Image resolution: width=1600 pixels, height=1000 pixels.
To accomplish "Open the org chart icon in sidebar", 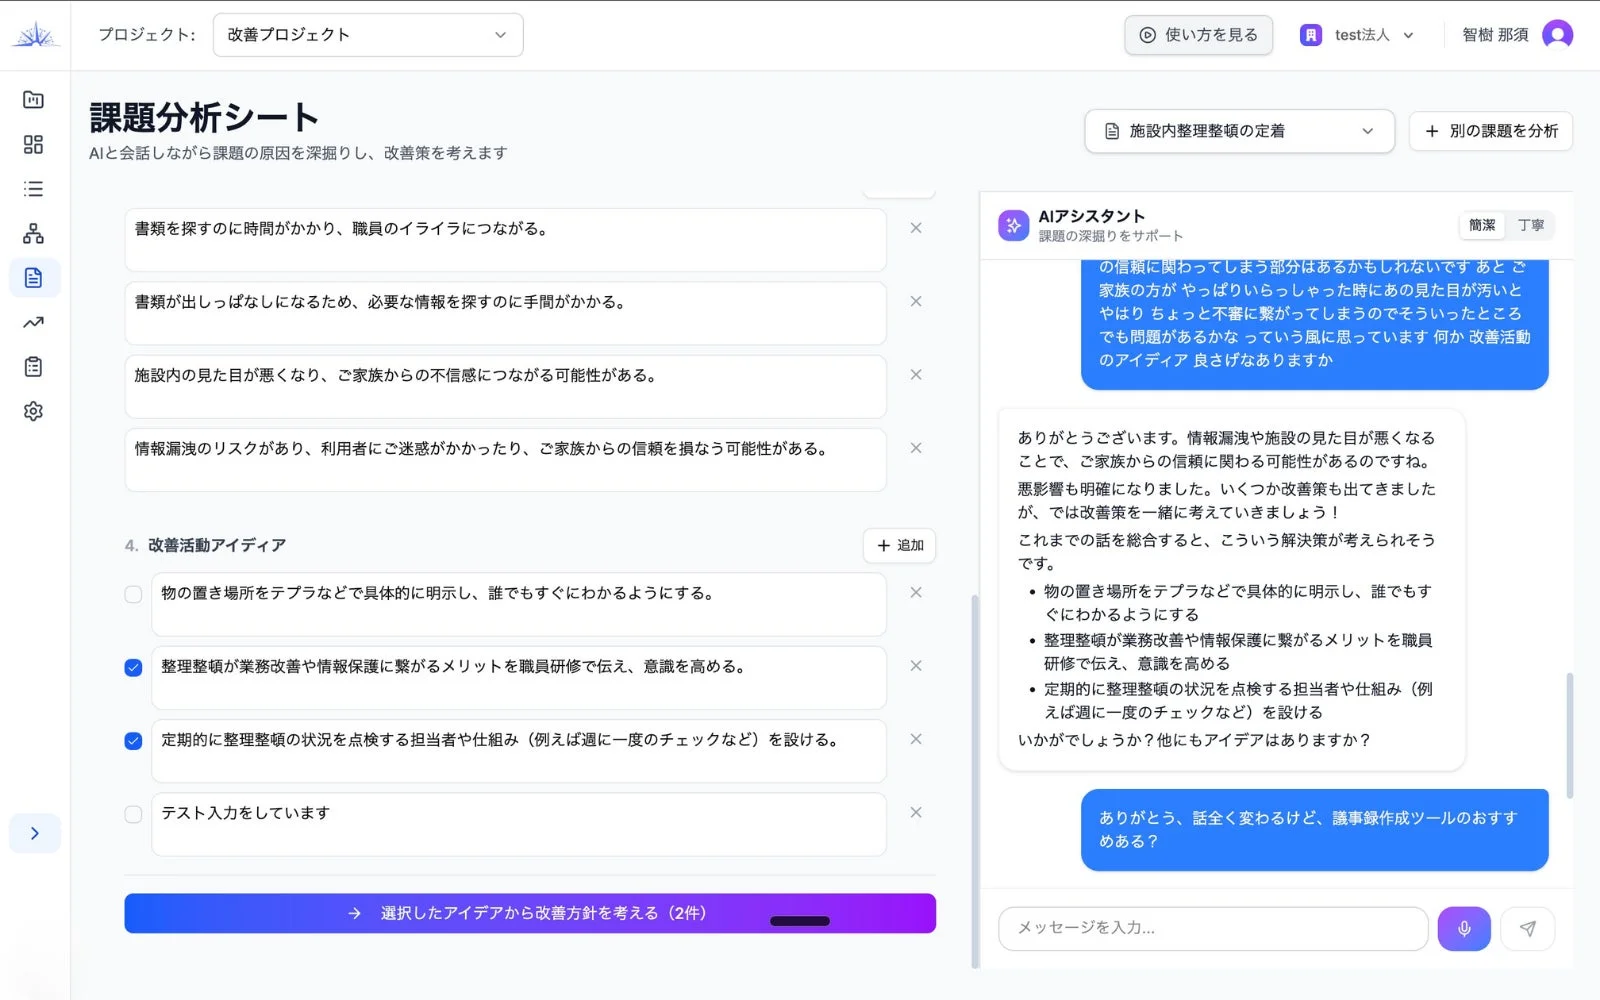I will coord(33,233).
